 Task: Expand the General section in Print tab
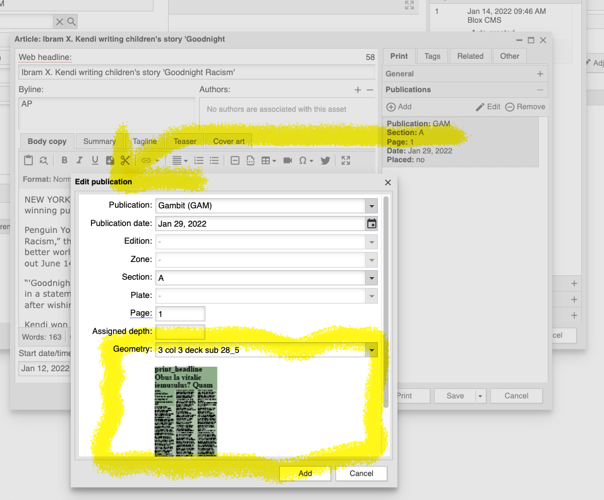tap(540, 74)
